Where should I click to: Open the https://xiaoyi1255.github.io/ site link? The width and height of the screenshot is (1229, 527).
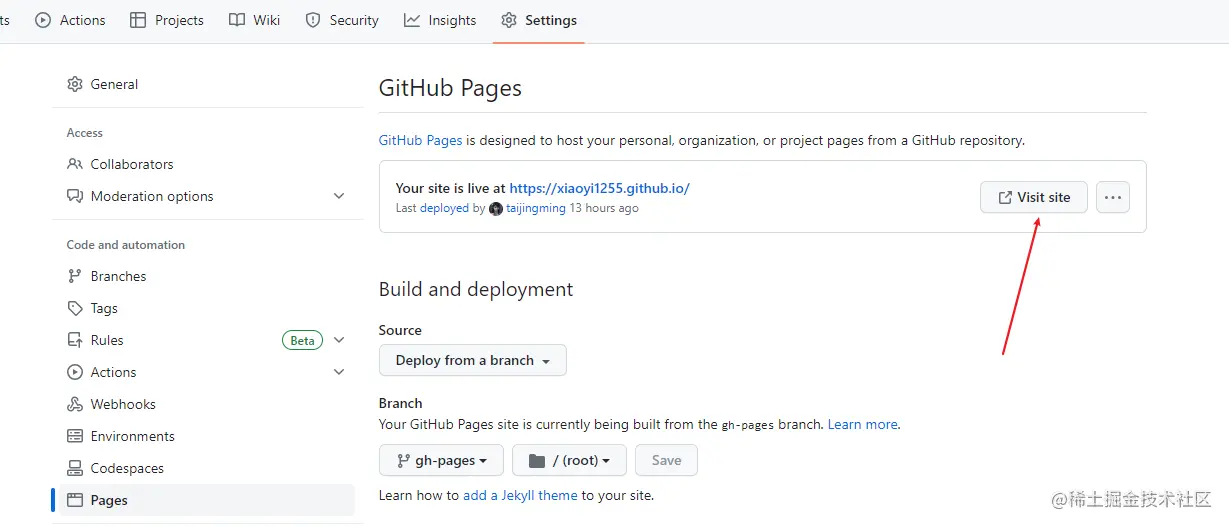(x=599, y=187)
